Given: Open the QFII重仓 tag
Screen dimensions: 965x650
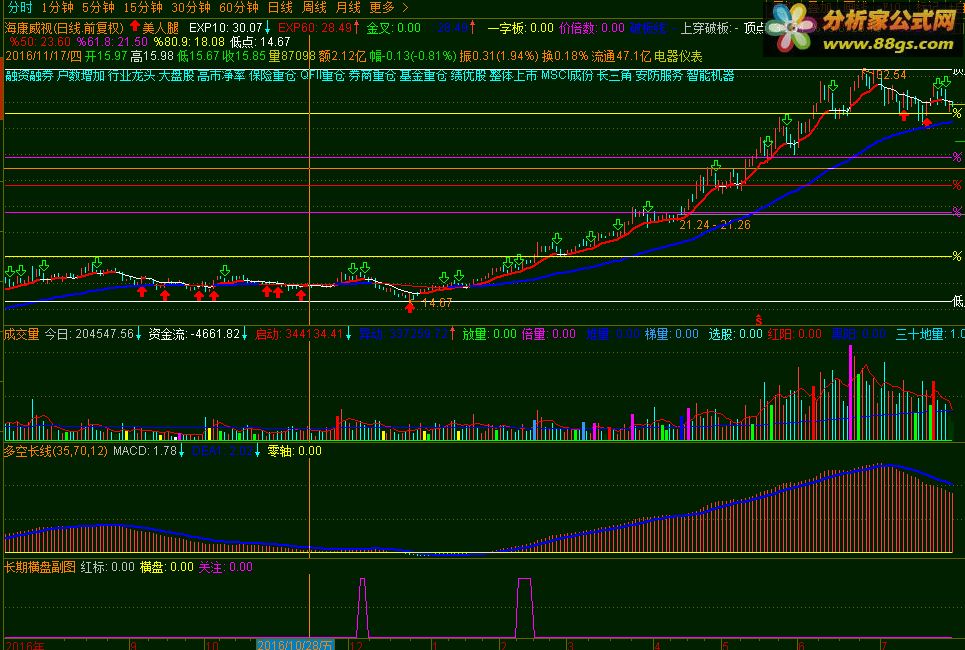Looking at the screenshot, I should (322, 75).
